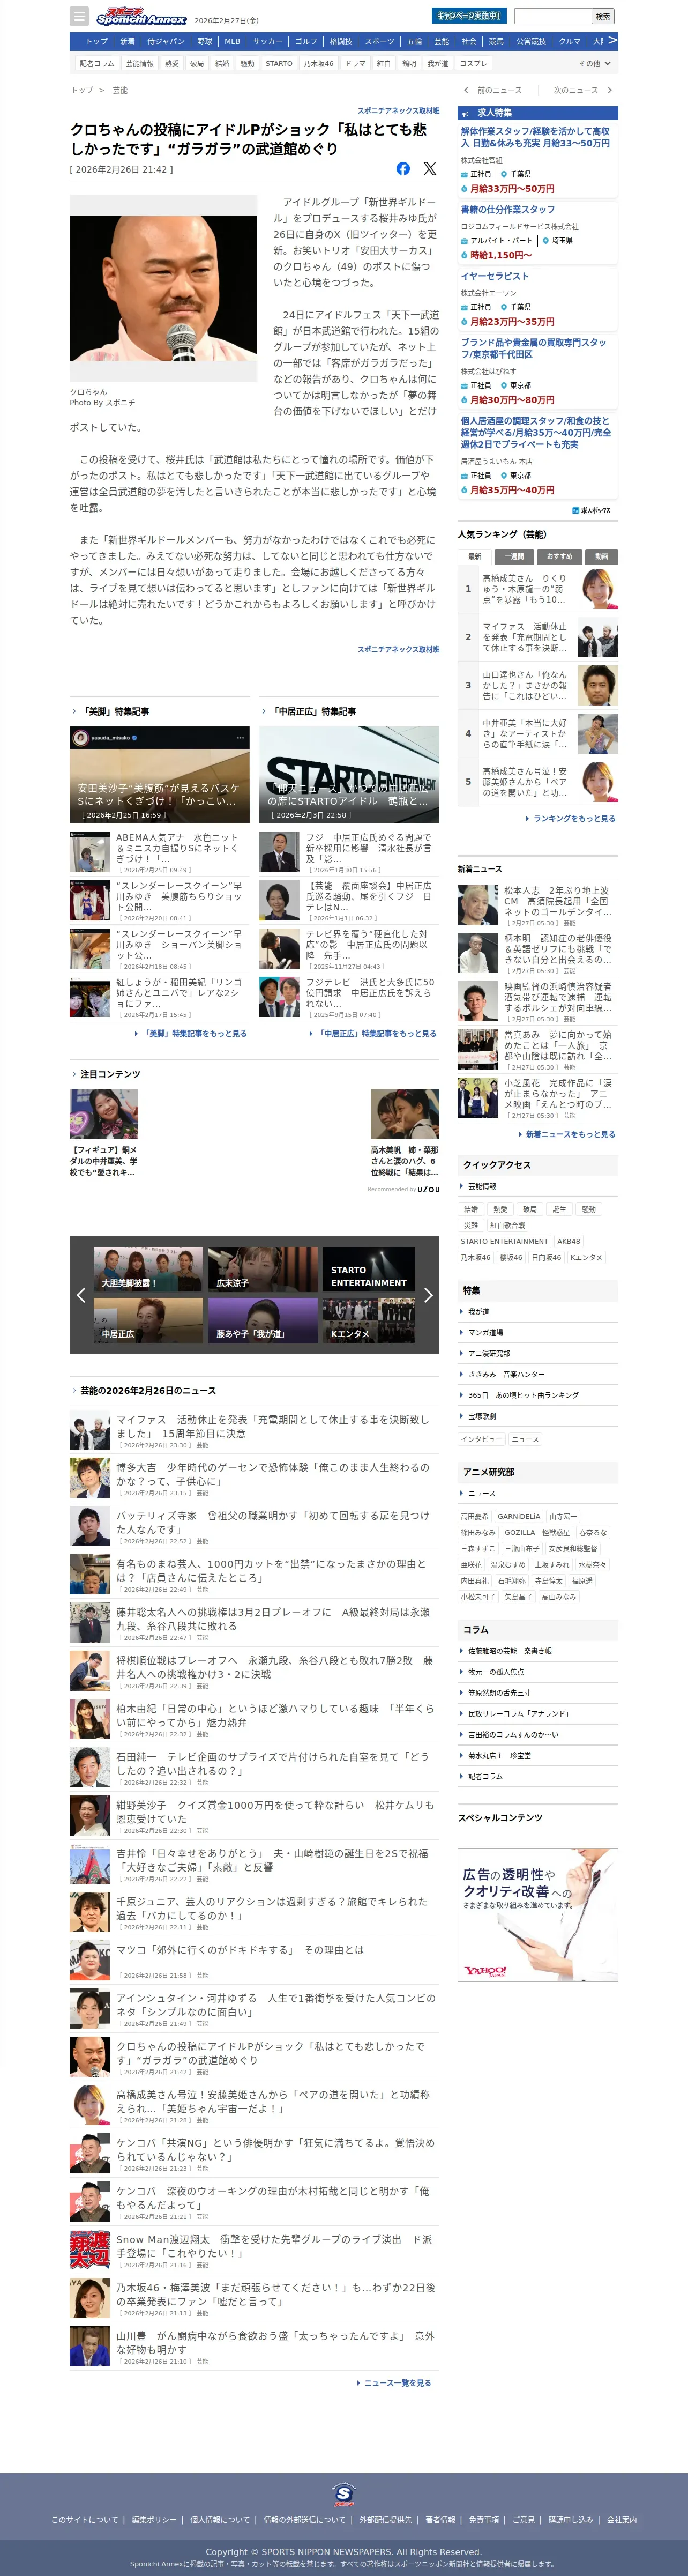
Task: Expand the 芸能情報 quick access item
Action: click(538, 1186)
